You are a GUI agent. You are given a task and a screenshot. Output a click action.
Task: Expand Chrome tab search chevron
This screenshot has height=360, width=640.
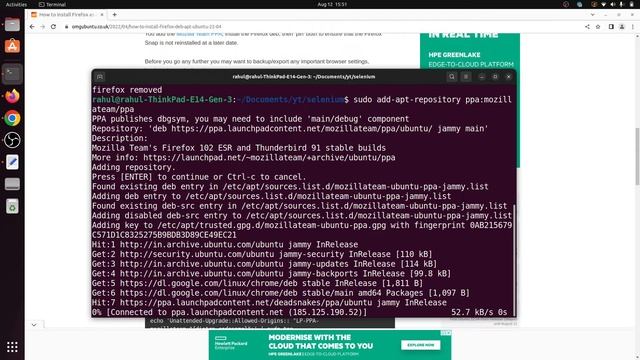pos(593,15)
